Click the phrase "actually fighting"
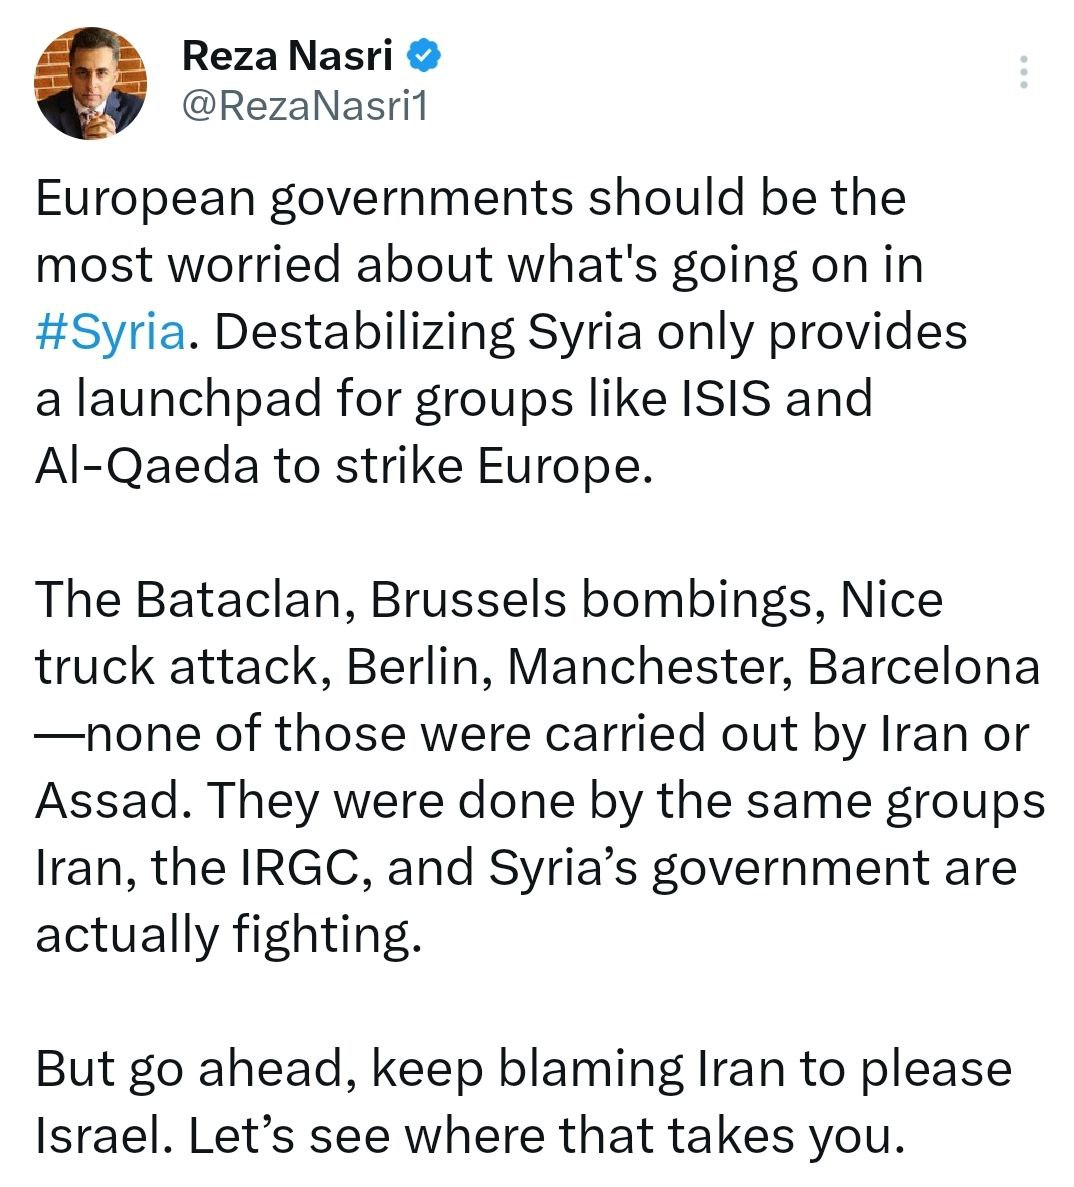 222,935
